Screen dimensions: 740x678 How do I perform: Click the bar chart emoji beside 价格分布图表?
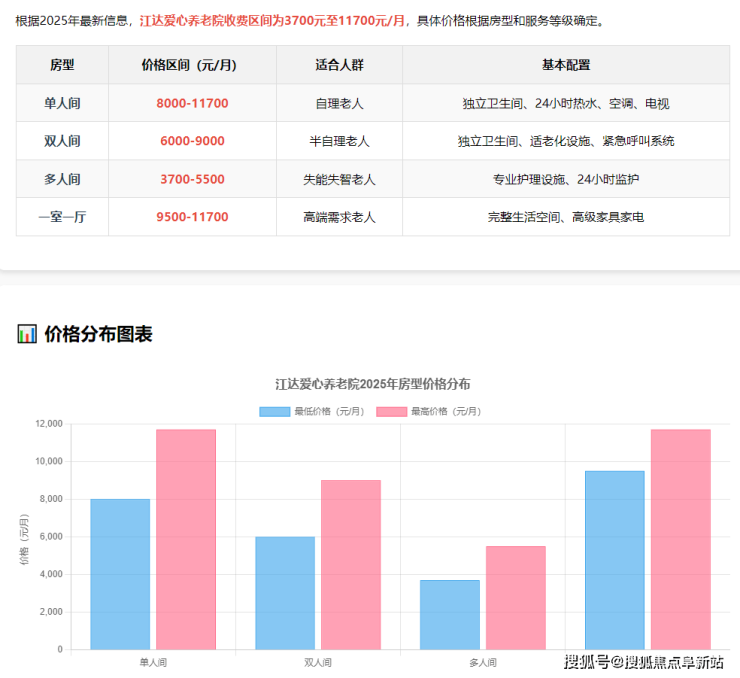click(x=27, y=334)
